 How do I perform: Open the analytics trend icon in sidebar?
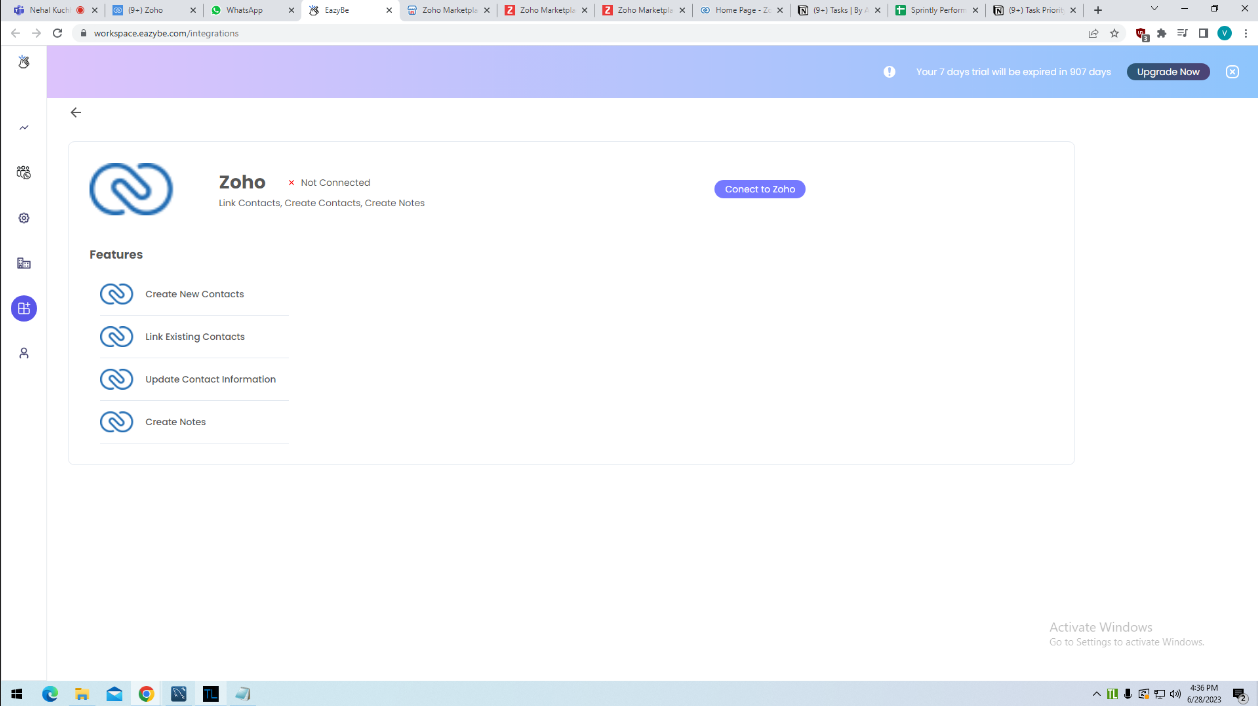click(x=24, y=127)
